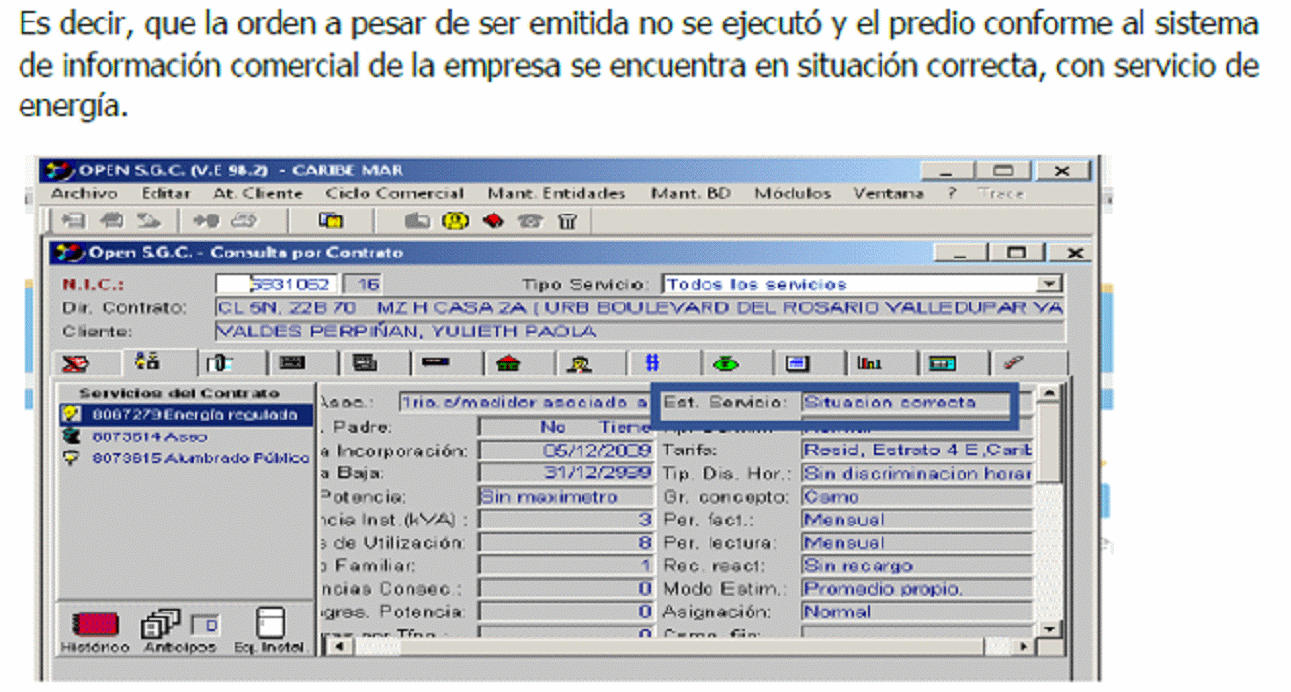Click the yellow smiley face toolbar icon

[456, 221]
